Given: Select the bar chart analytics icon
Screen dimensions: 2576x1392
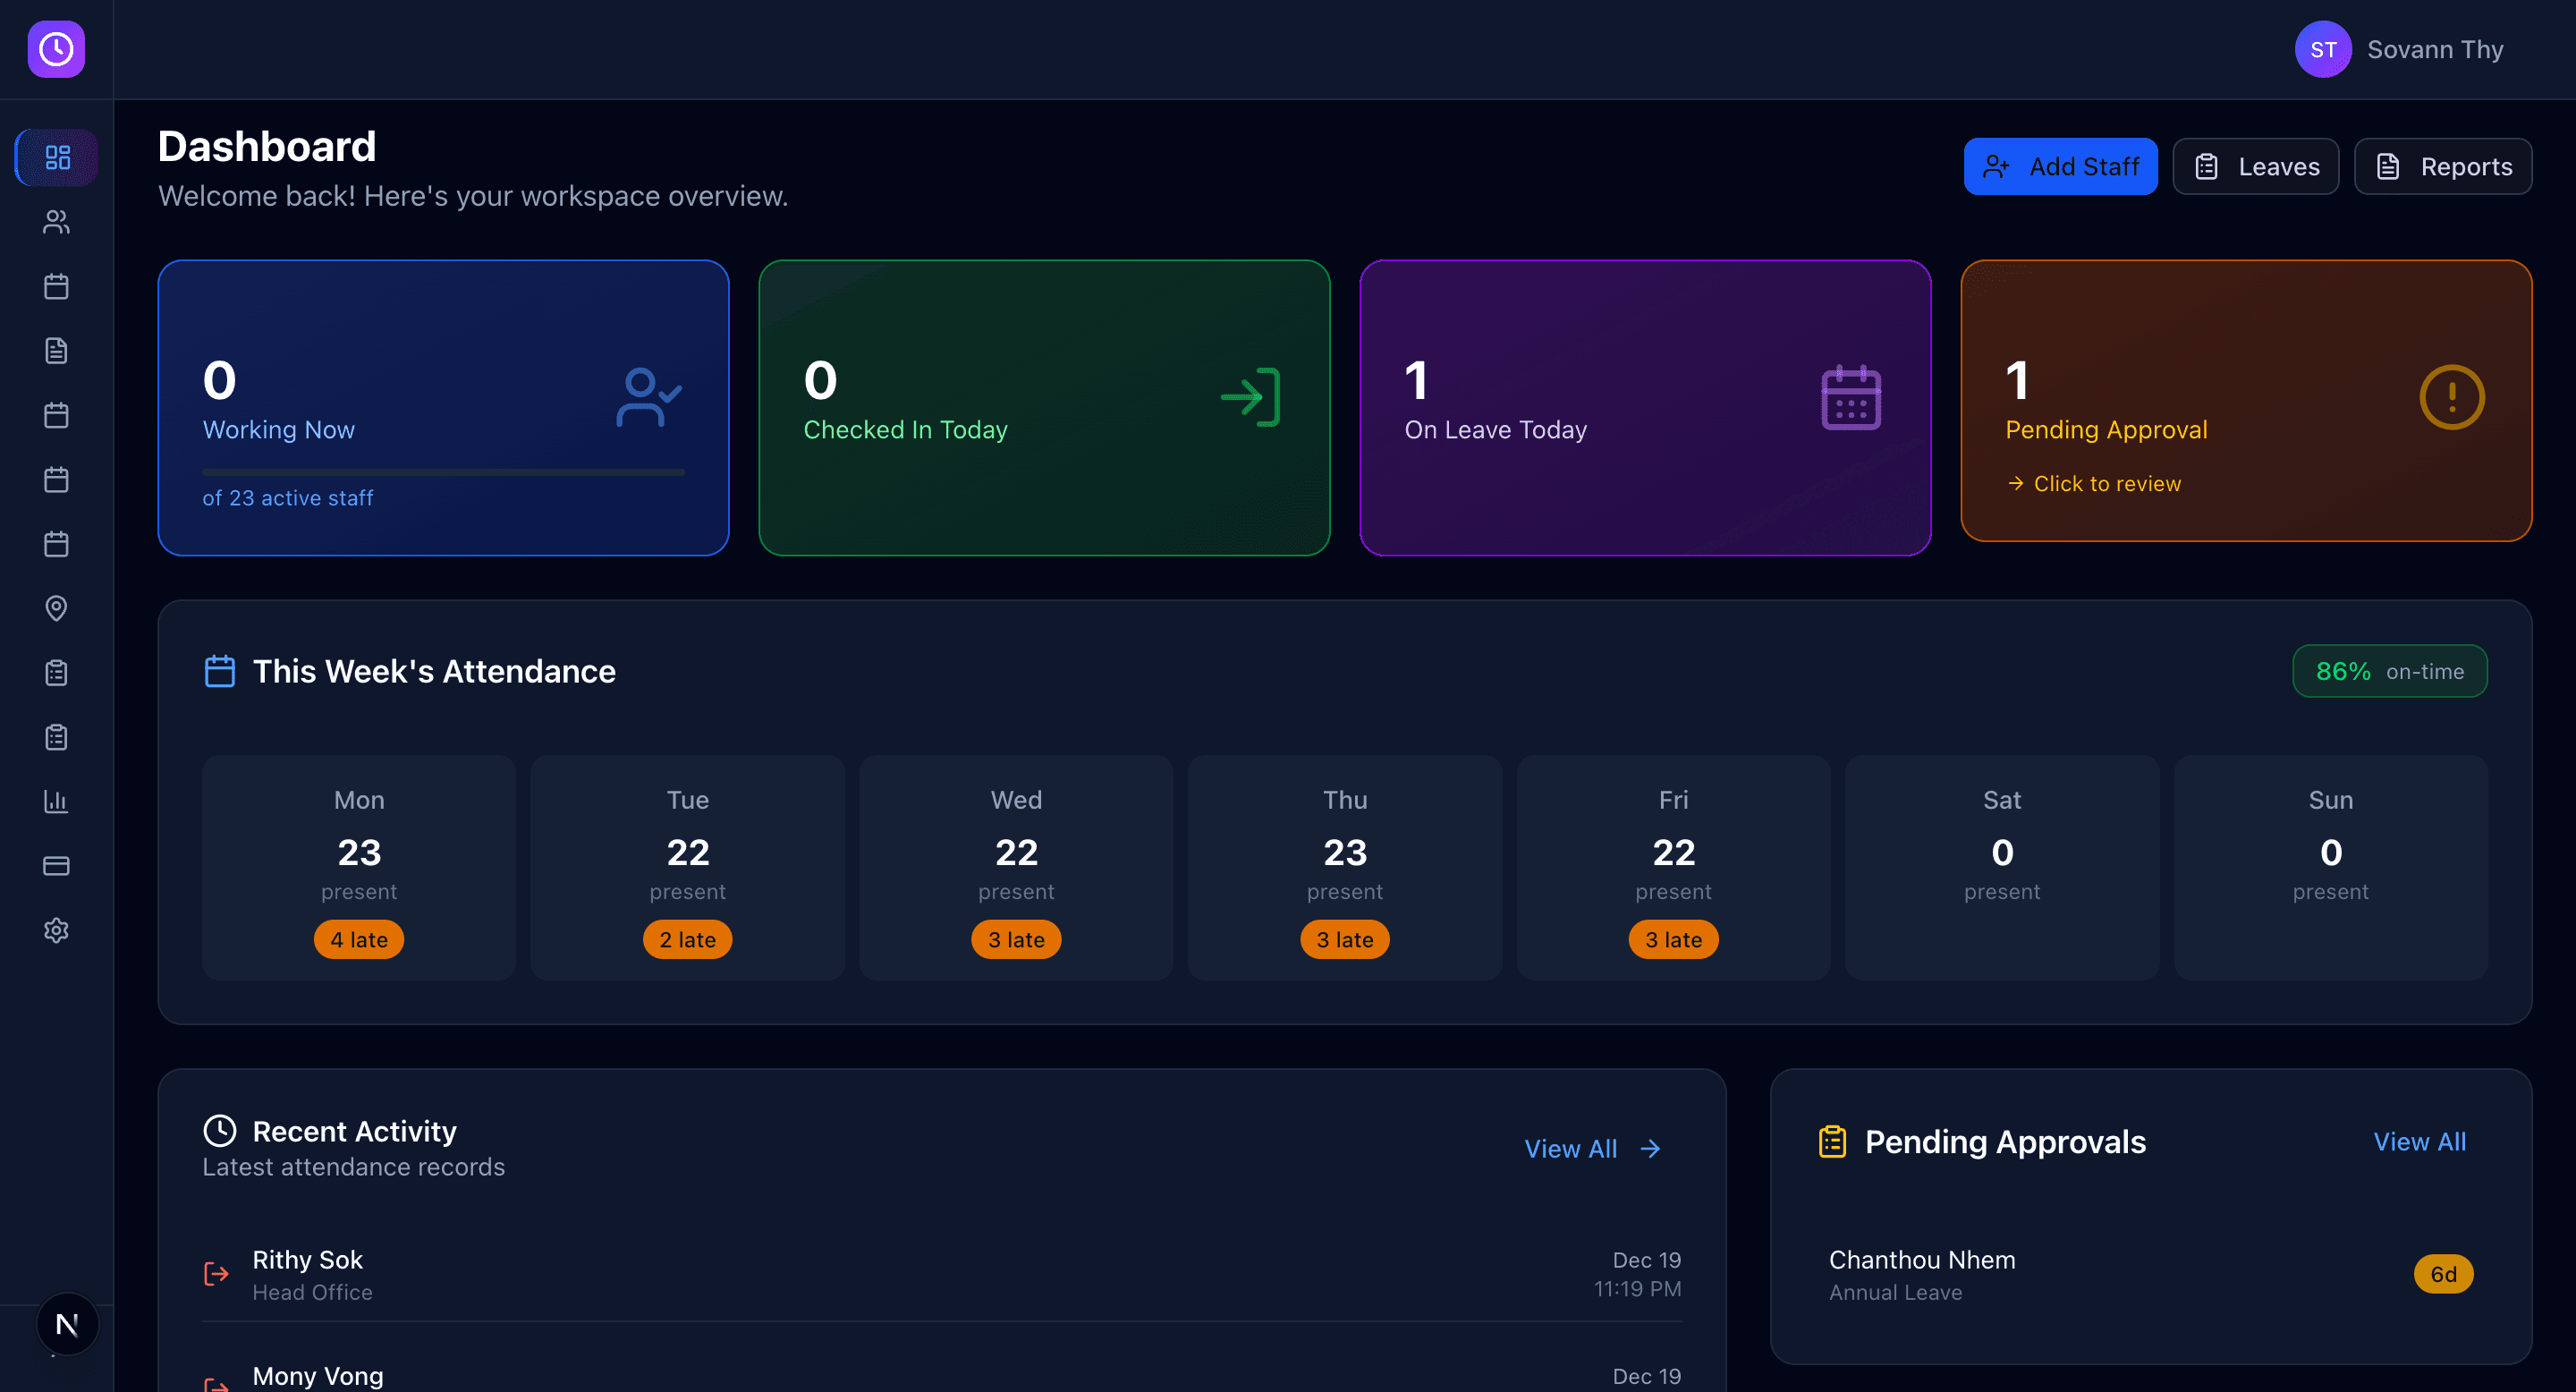Looking at the screenshot, I should point(56,801).
